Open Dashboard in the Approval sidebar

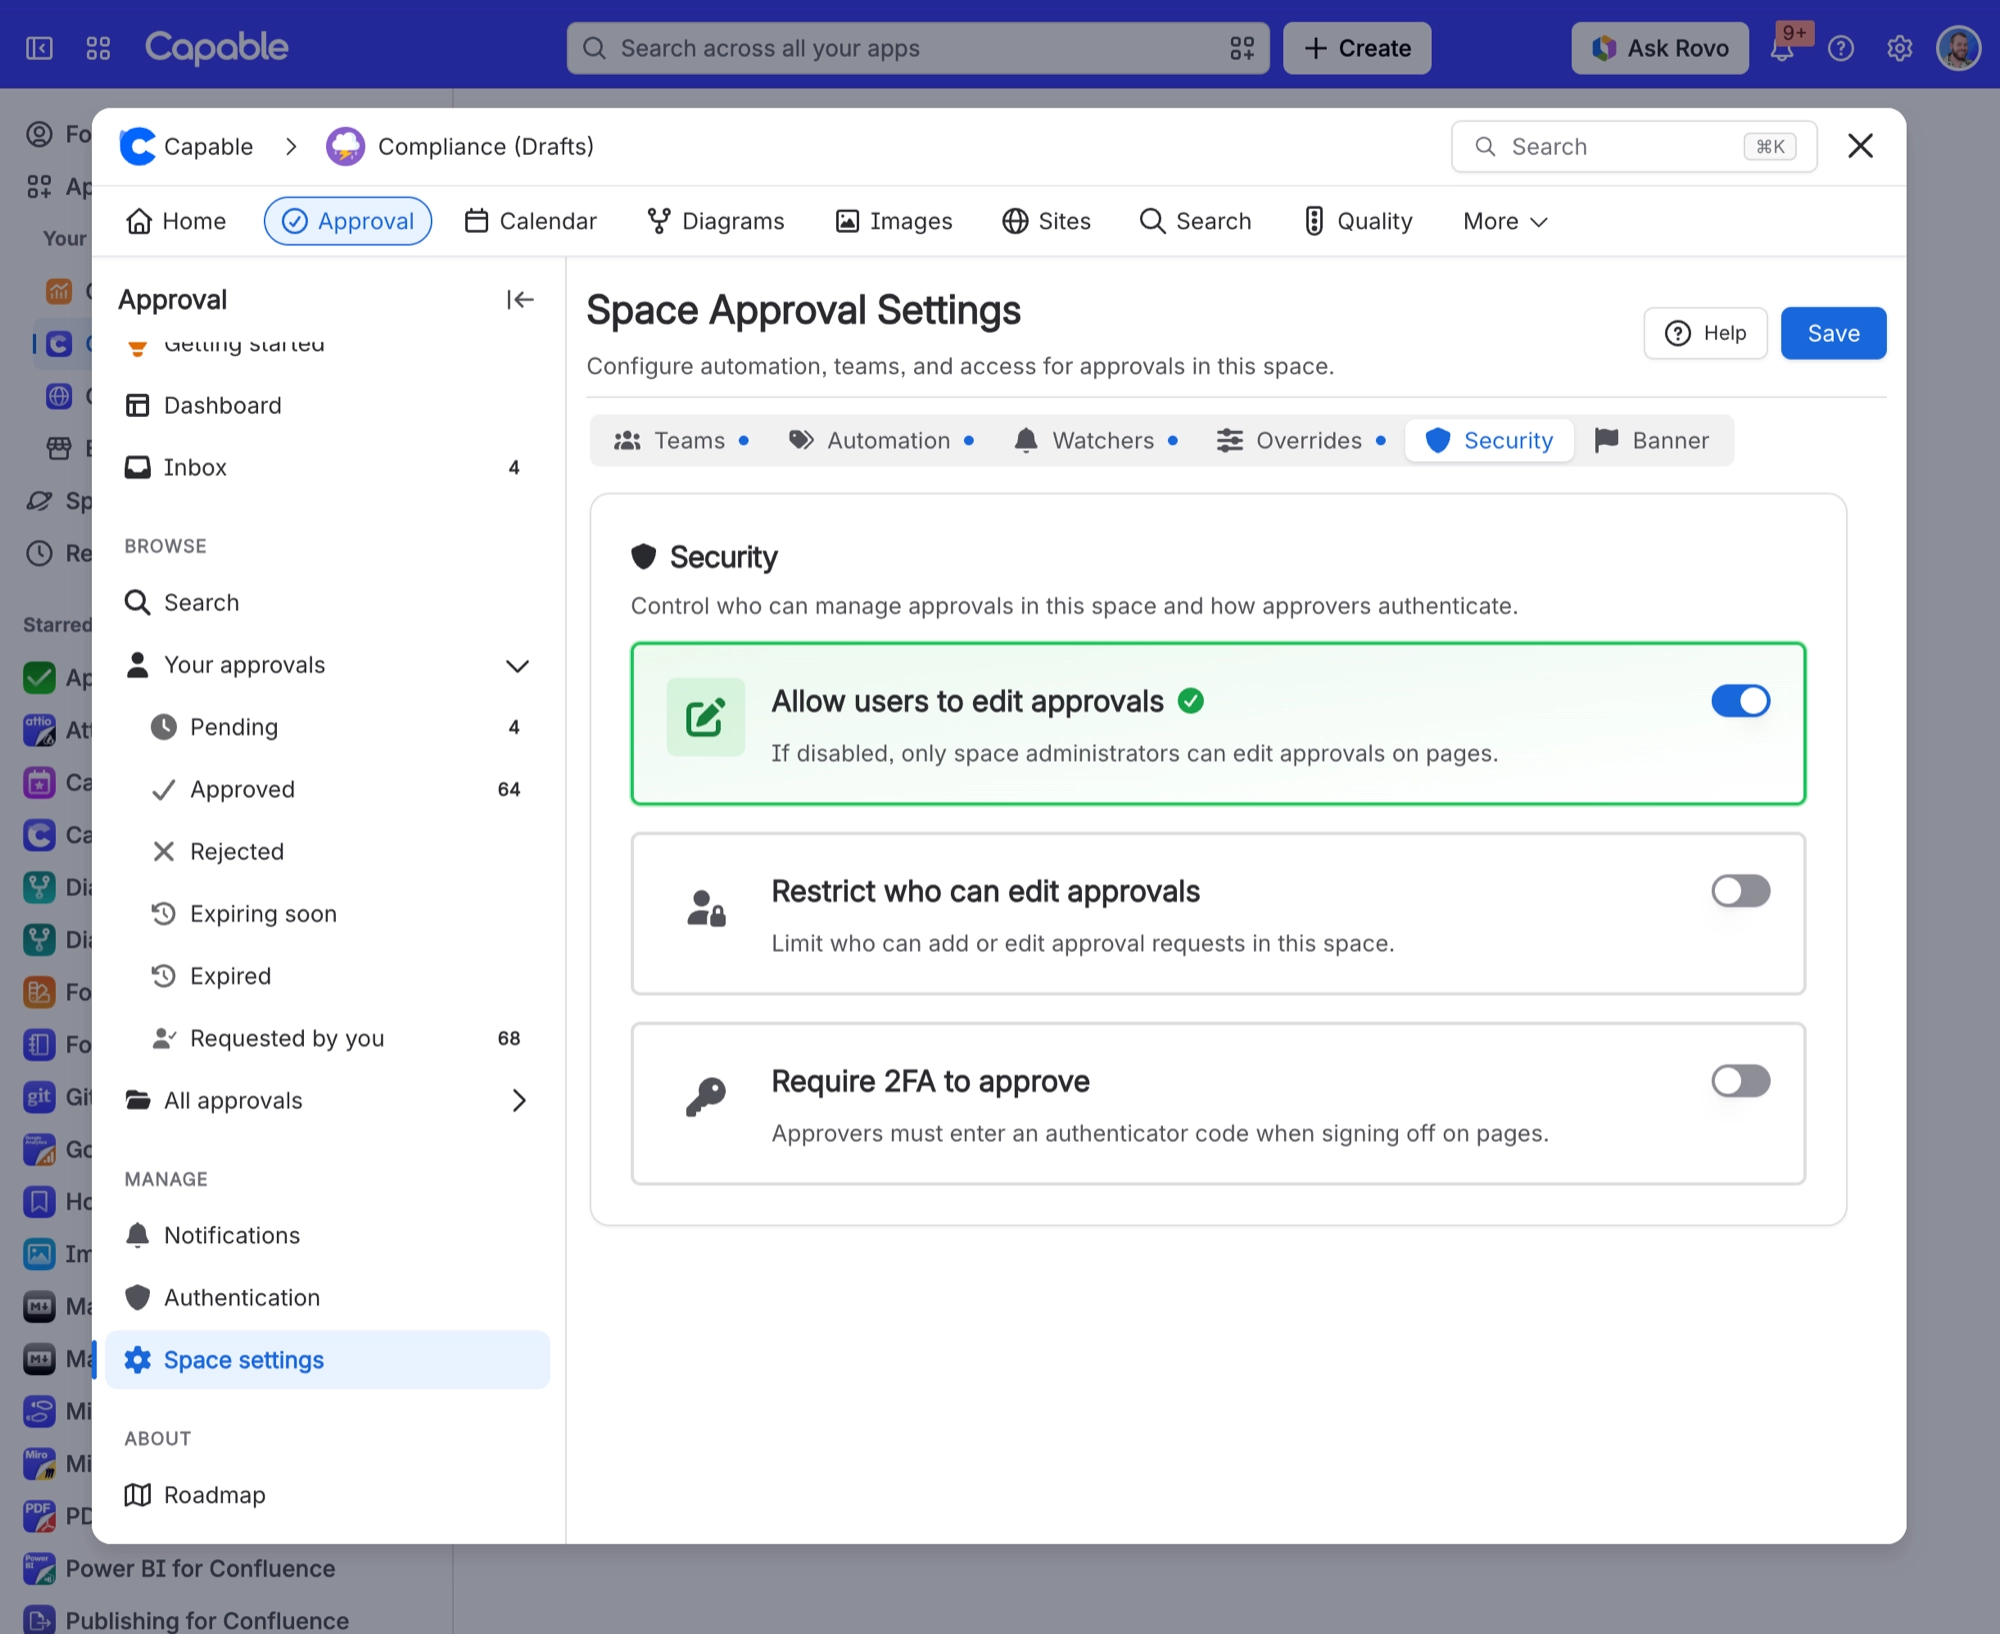coord(327,405)
